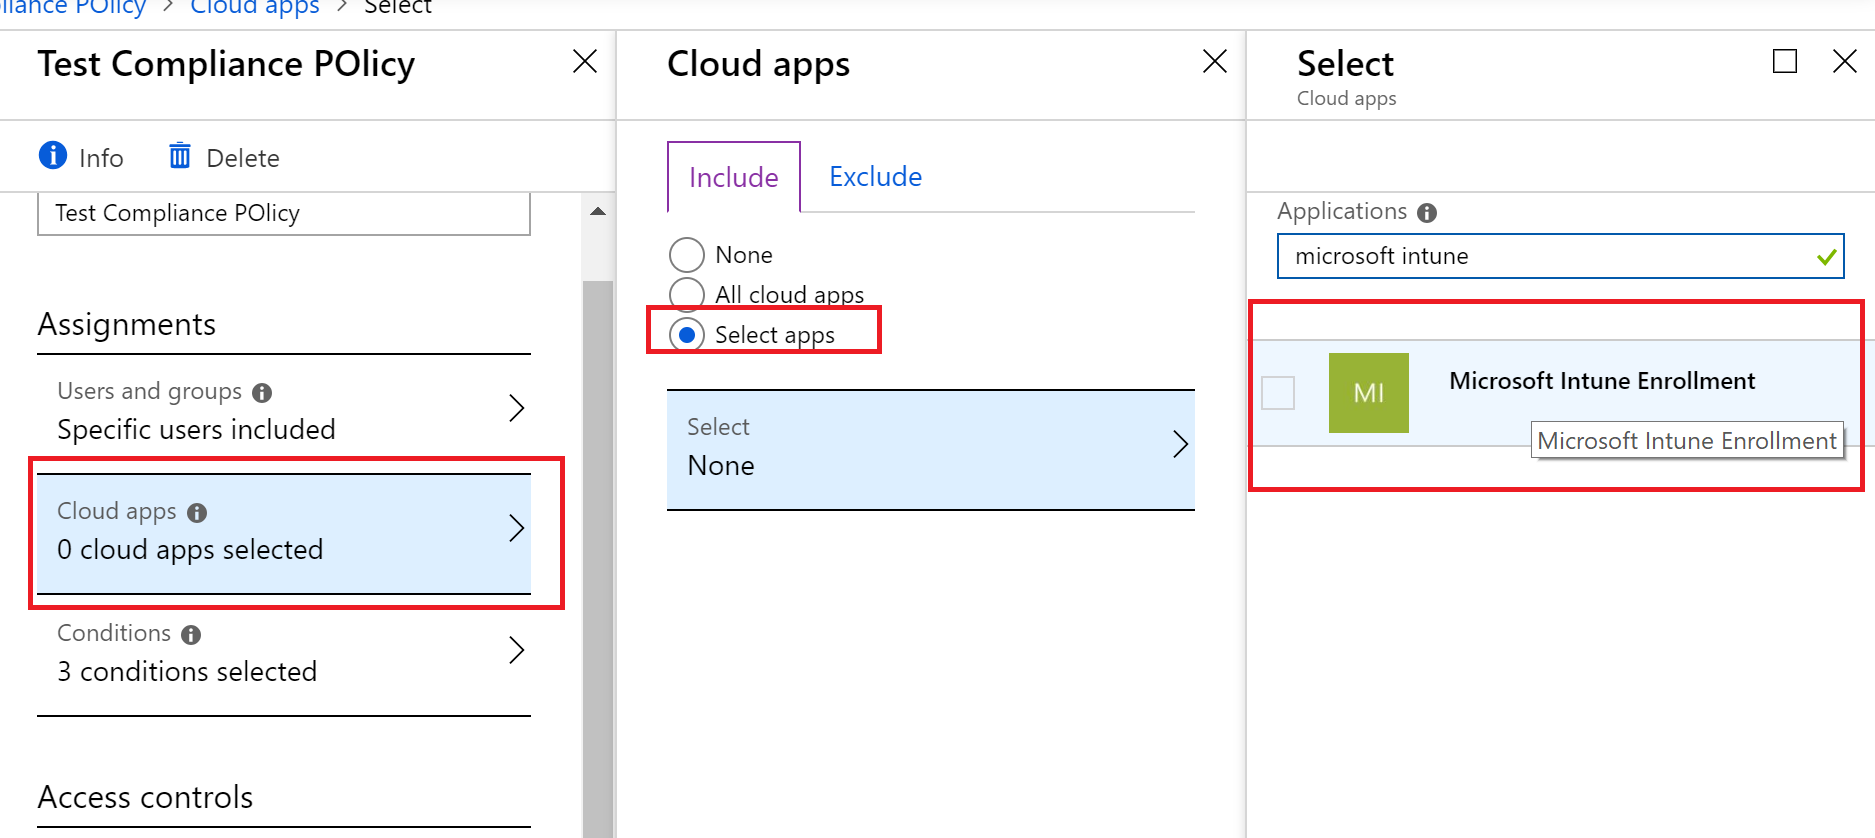The image size is (1875, 838).
Task: Maximize the Select blade
Action: pyautogui.click(x=1784, y=62)
